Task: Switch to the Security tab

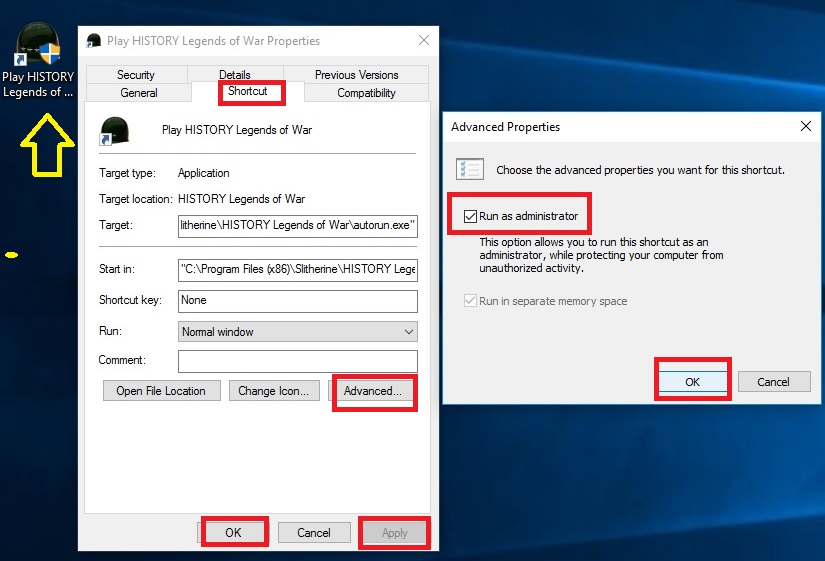Action: [136, 75]
